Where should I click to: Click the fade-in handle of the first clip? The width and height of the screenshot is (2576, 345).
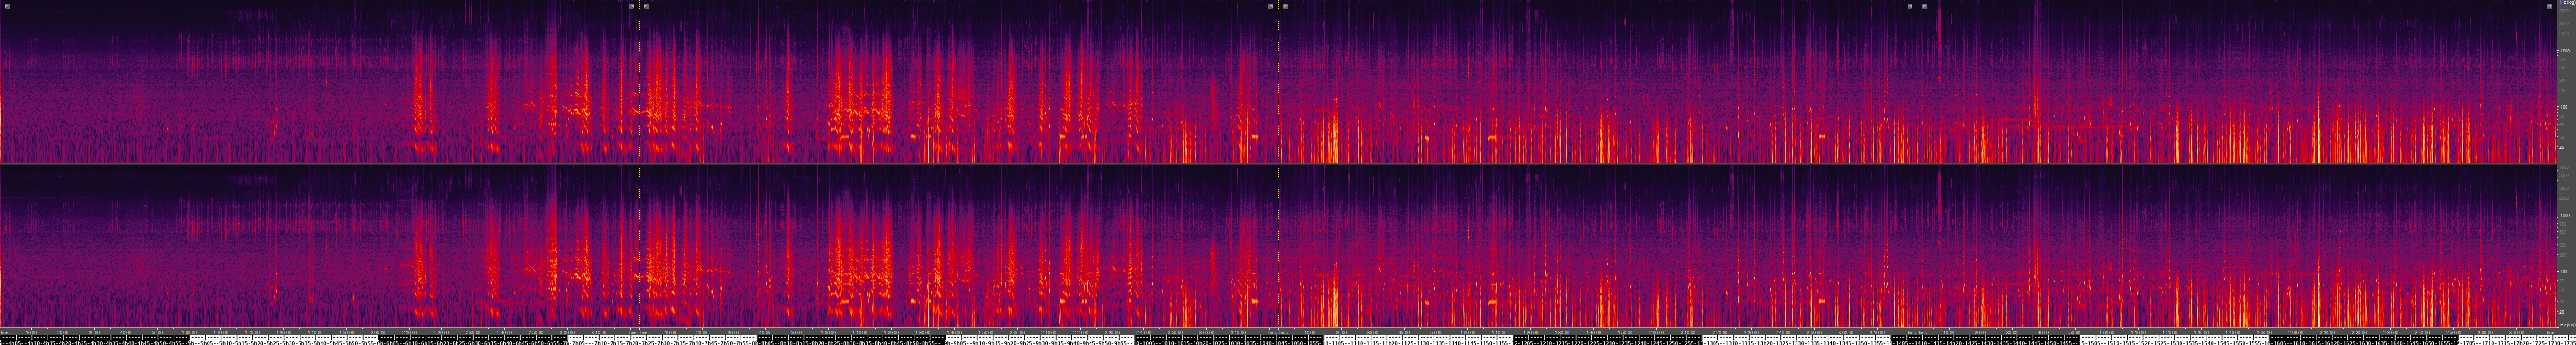7,6
